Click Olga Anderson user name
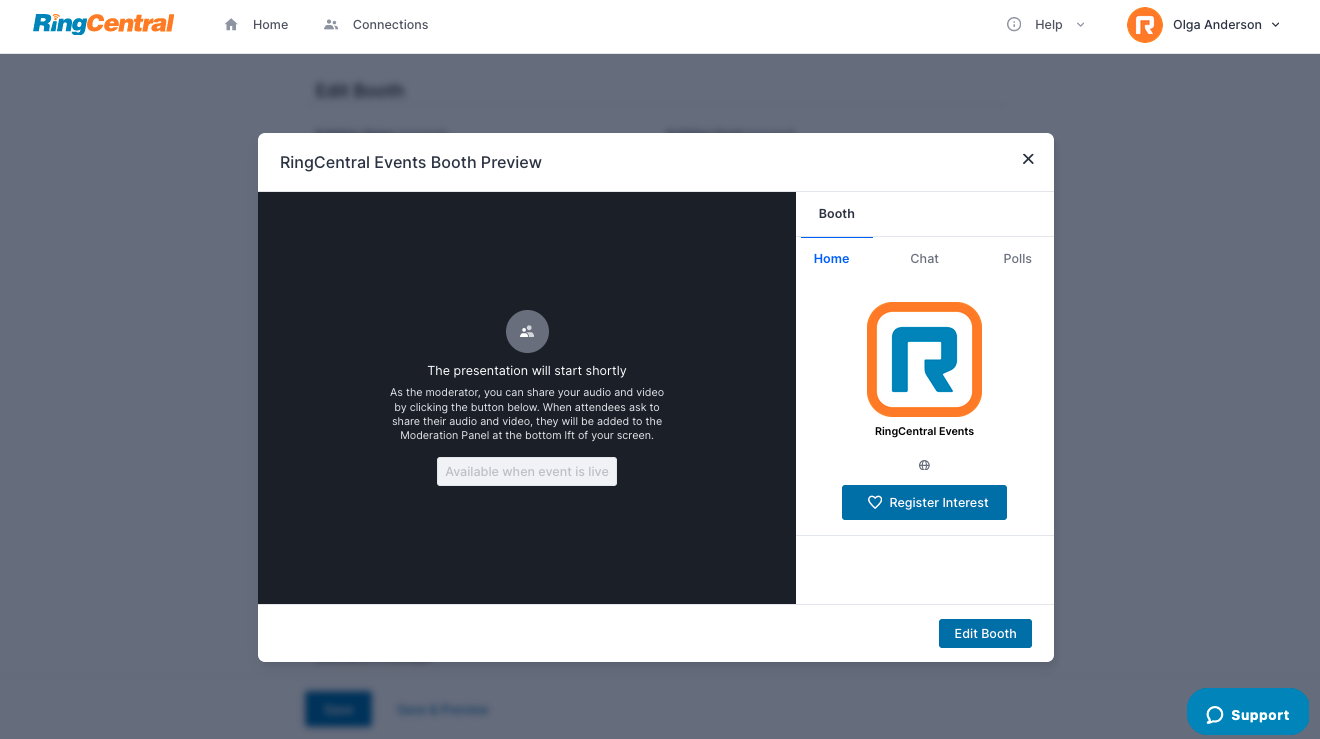The width and height of the screenshot is (1320, 739). pos(1217,25)
